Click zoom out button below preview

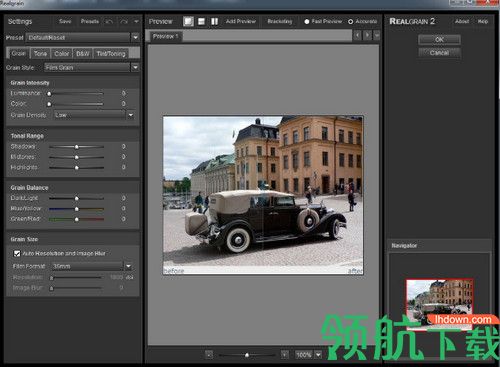coord(209,354)
